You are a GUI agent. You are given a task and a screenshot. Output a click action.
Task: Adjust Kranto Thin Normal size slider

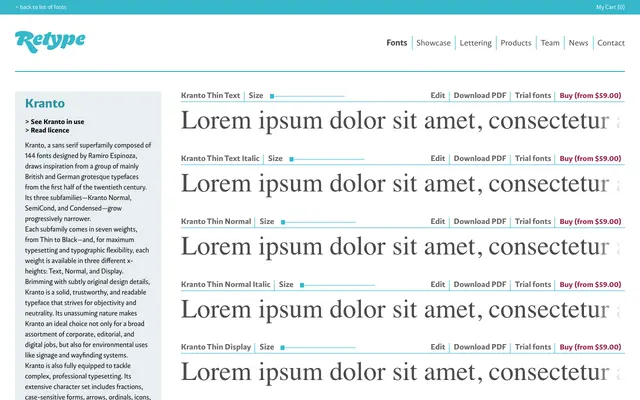318,222
